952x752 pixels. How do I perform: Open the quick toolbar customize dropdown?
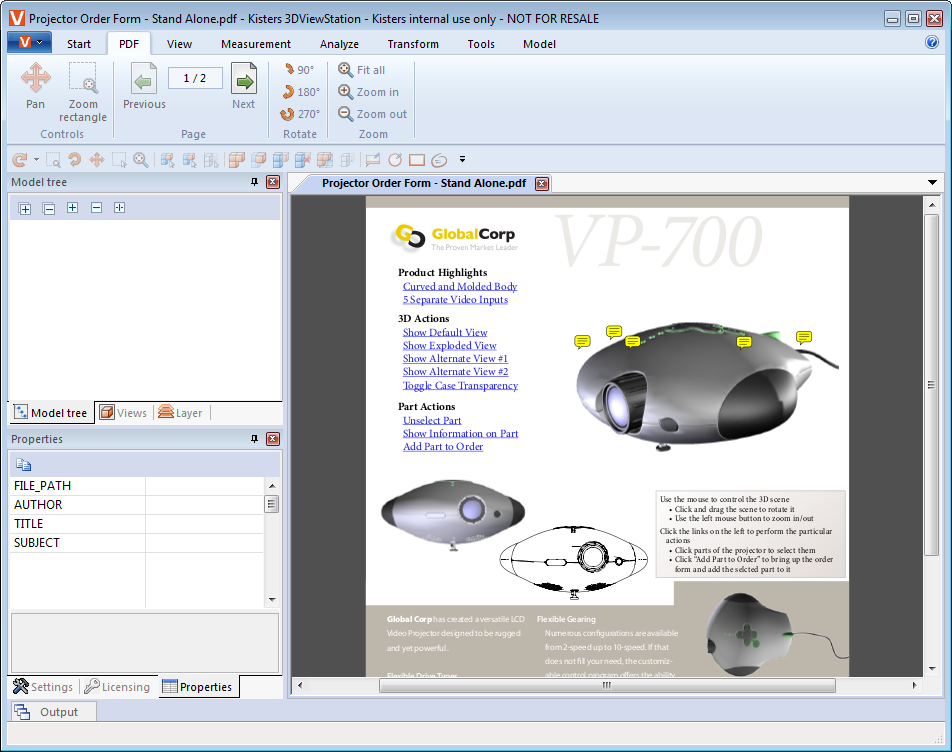click(462, 160)
